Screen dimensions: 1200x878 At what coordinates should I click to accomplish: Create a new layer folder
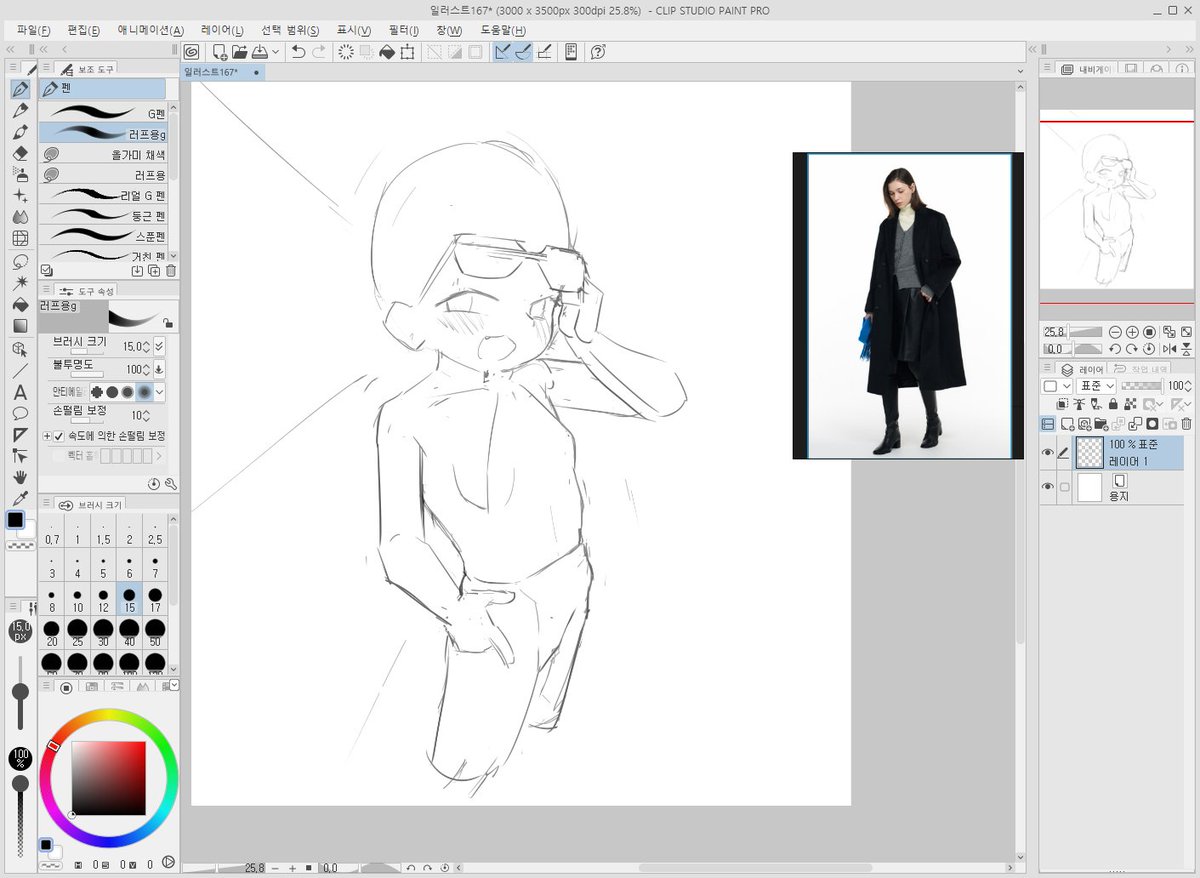click(1102, 424)
